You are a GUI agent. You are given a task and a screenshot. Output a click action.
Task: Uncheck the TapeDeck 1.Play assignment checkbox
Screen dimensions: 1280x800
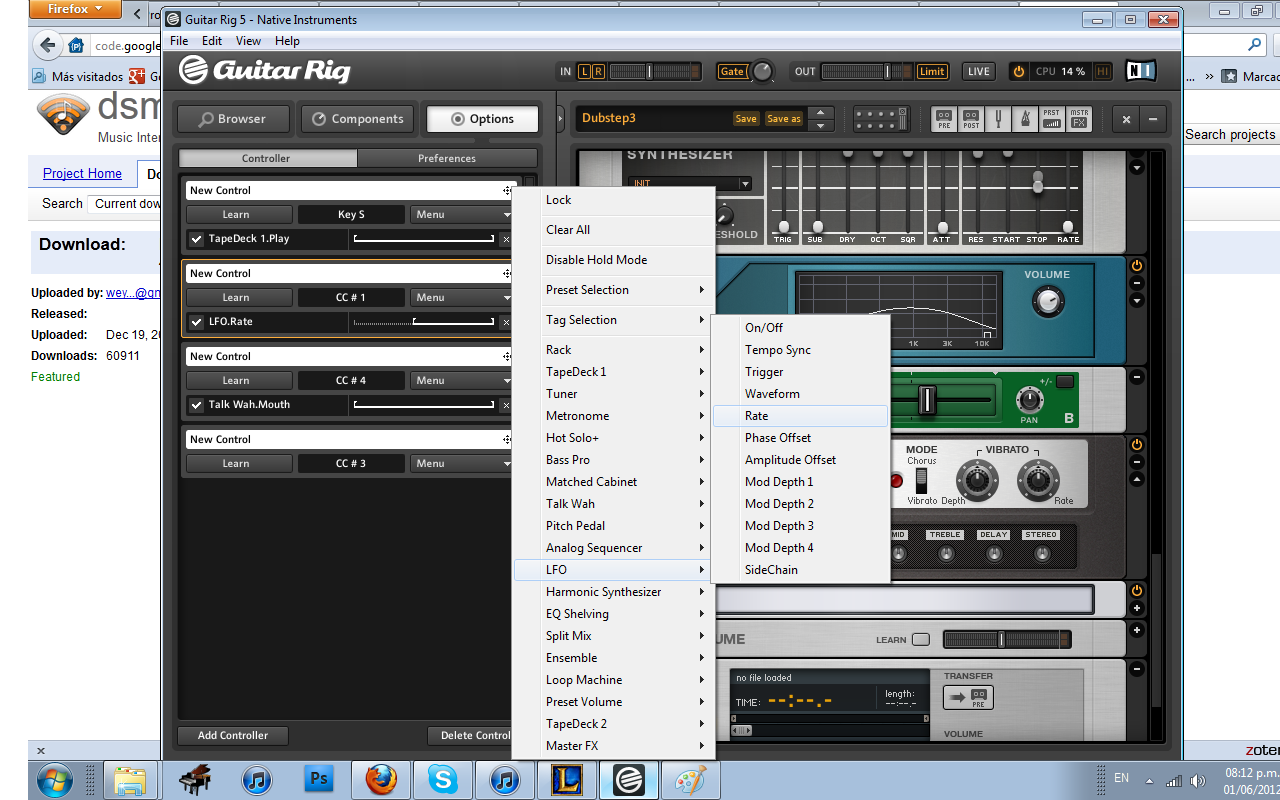[197, 239]
